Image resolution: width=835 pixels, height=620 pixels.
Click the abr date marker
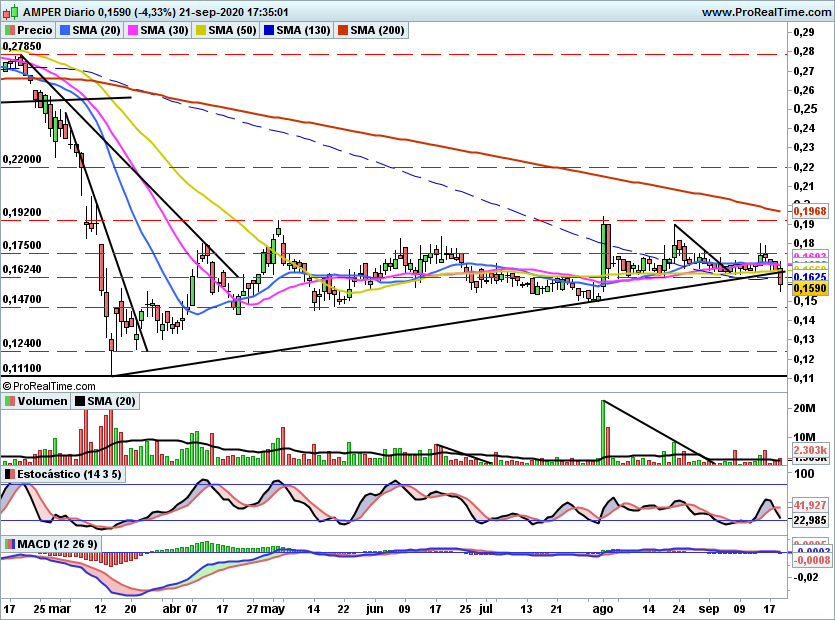tap(171, 609)
